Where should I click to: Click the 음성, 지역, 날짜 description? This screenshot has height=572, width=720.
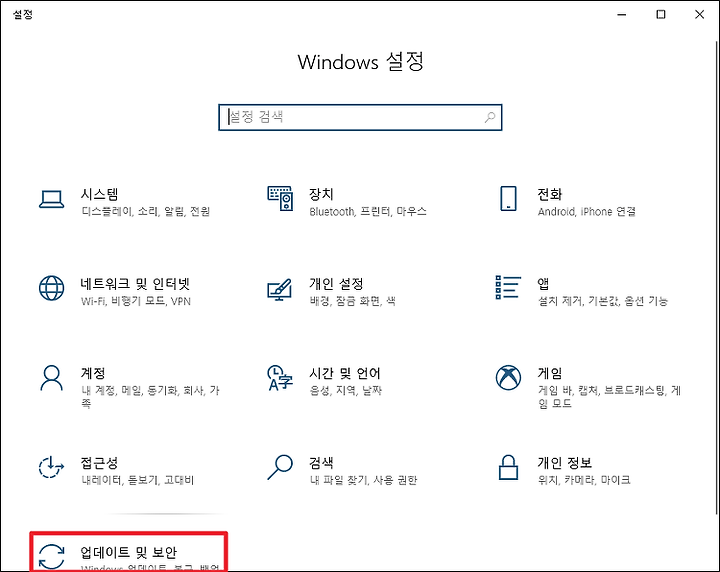point(345,390)
